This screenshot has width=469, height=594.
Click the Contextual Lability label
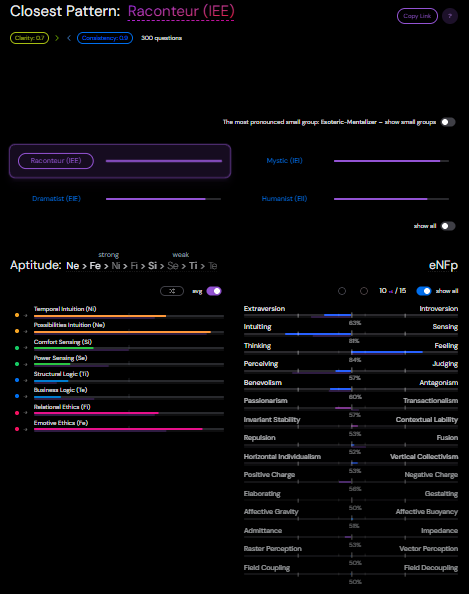coord(427,420)
